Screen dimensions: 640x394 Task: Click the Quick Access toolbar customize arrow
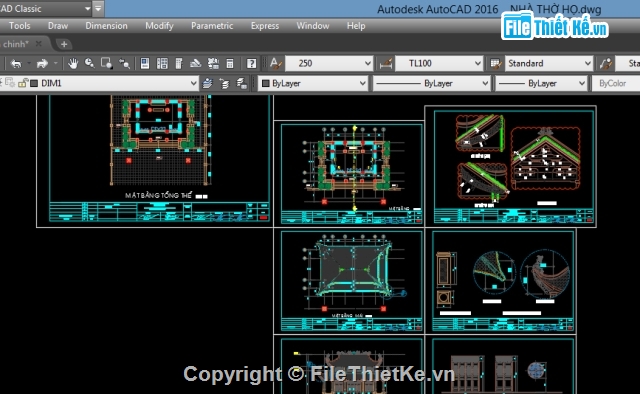98,8
